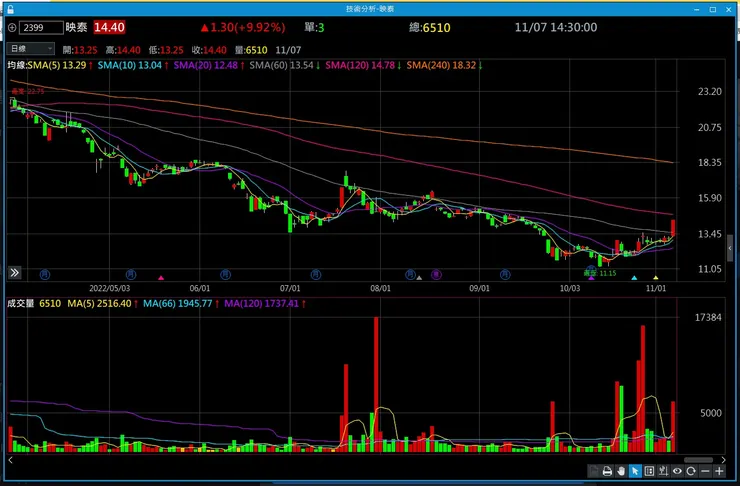The height and width of the screenshot is (486, 740).
Task: Click the 收:14.40 close price text
Action: [x=209, y=50]
